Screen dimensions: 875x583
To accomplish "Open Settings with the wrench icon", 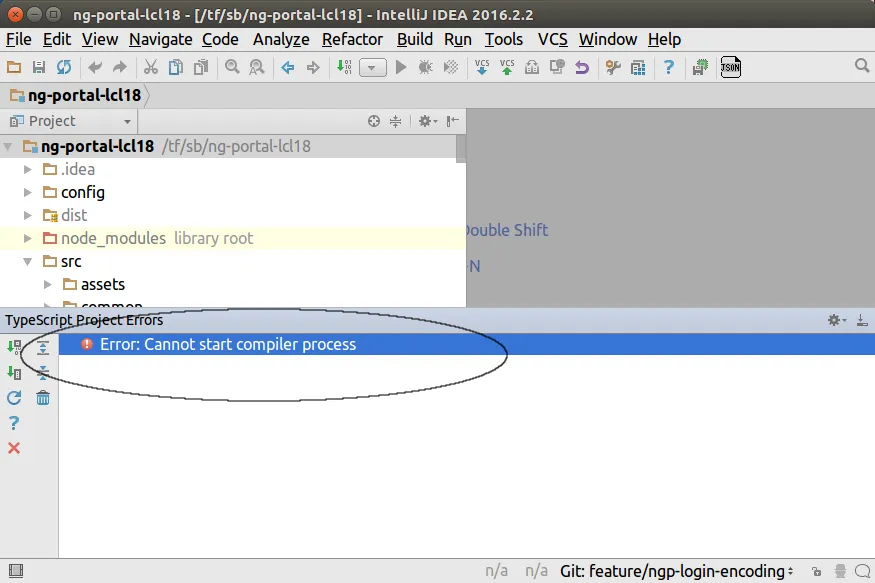I will pyautogui.click(x=613, y=68).
